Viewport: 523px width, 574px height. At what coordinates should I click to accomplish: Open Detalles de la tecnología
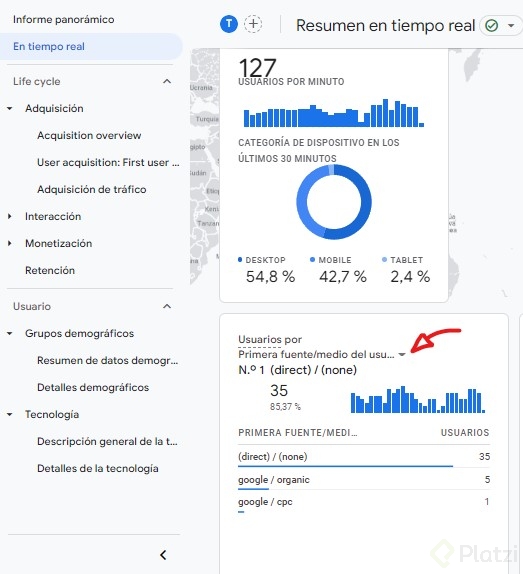point(98,469)
